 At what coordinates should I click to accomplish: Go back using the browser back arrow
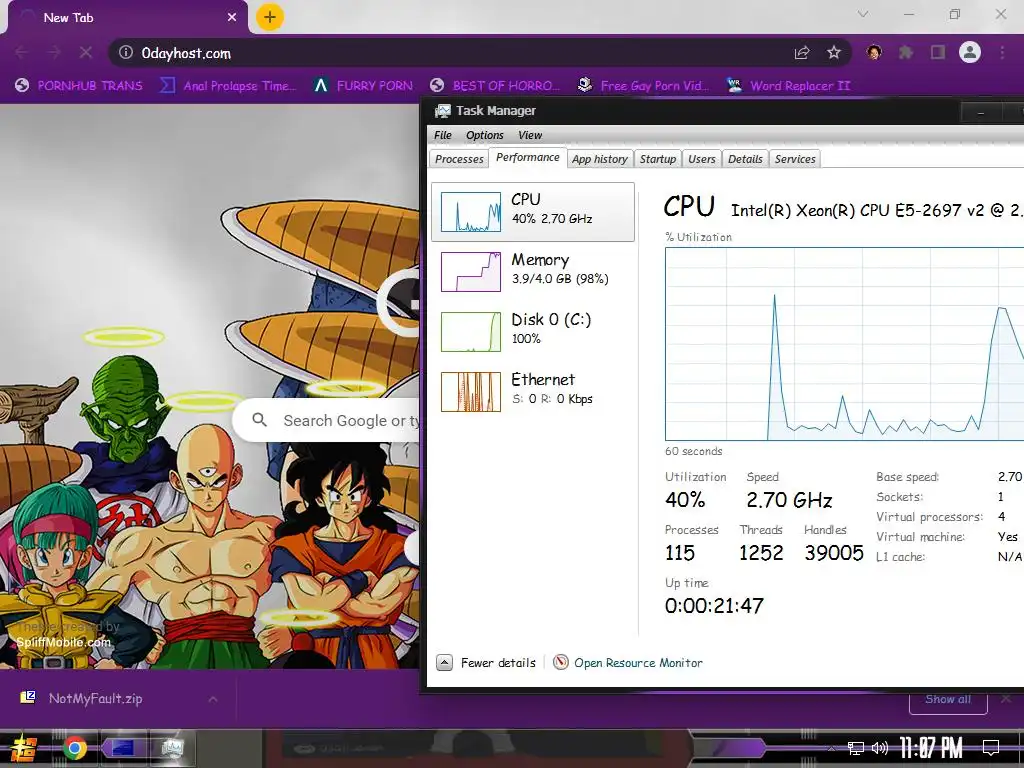[22, 53]
